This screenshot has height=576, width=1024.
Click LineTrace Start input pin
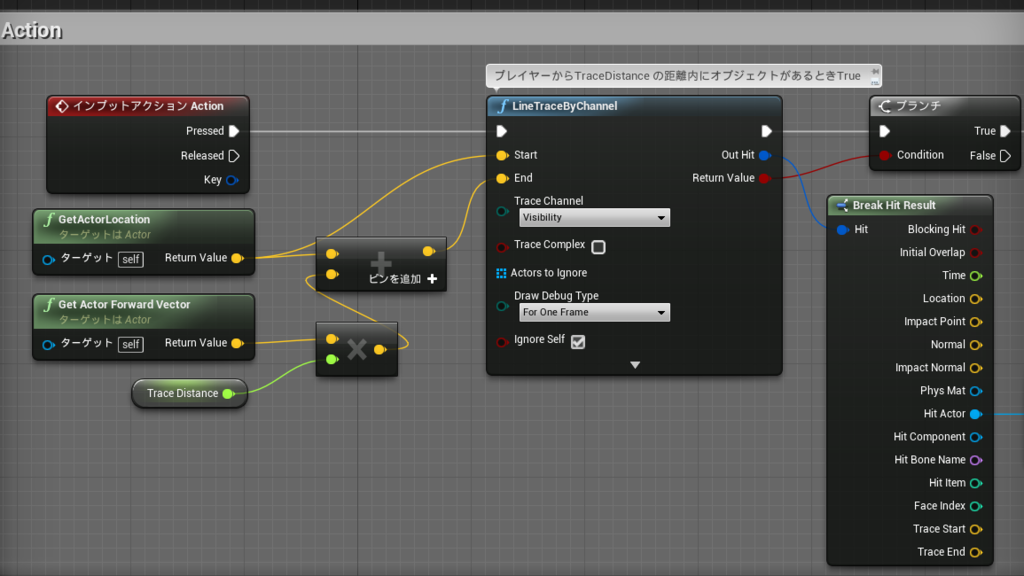click(502, 155)
